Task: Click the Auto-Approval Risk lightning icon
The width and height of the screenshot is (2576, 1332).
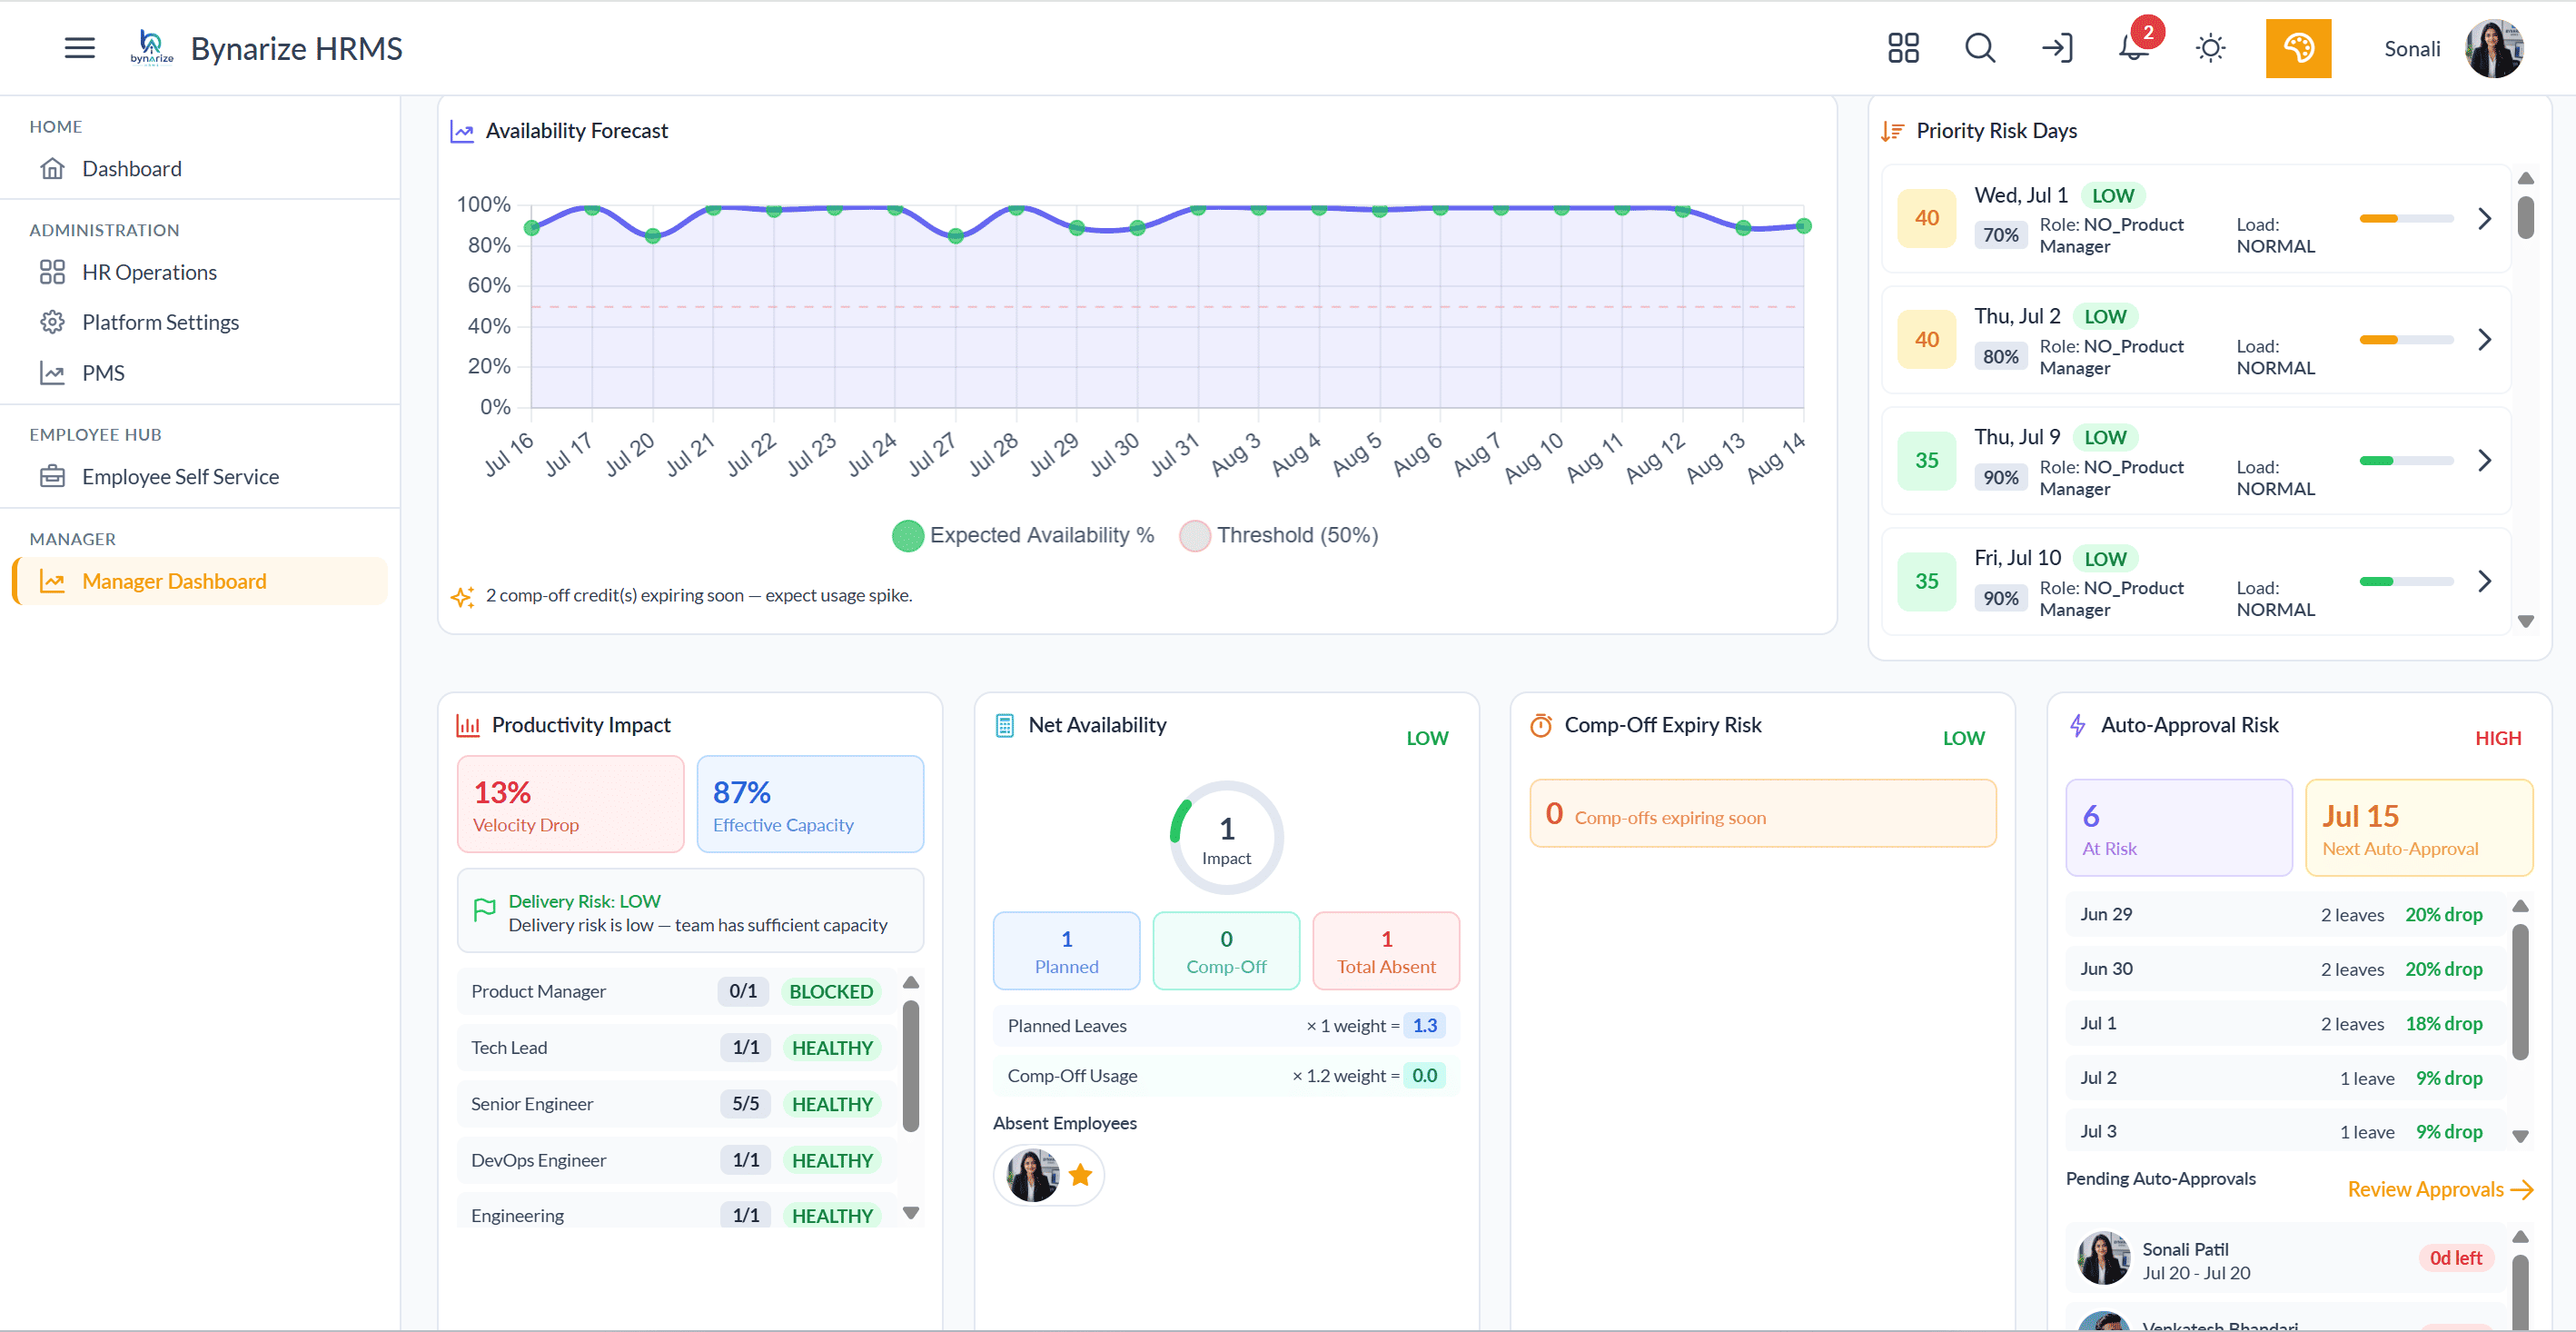Action: click(x=2077, y=725)
